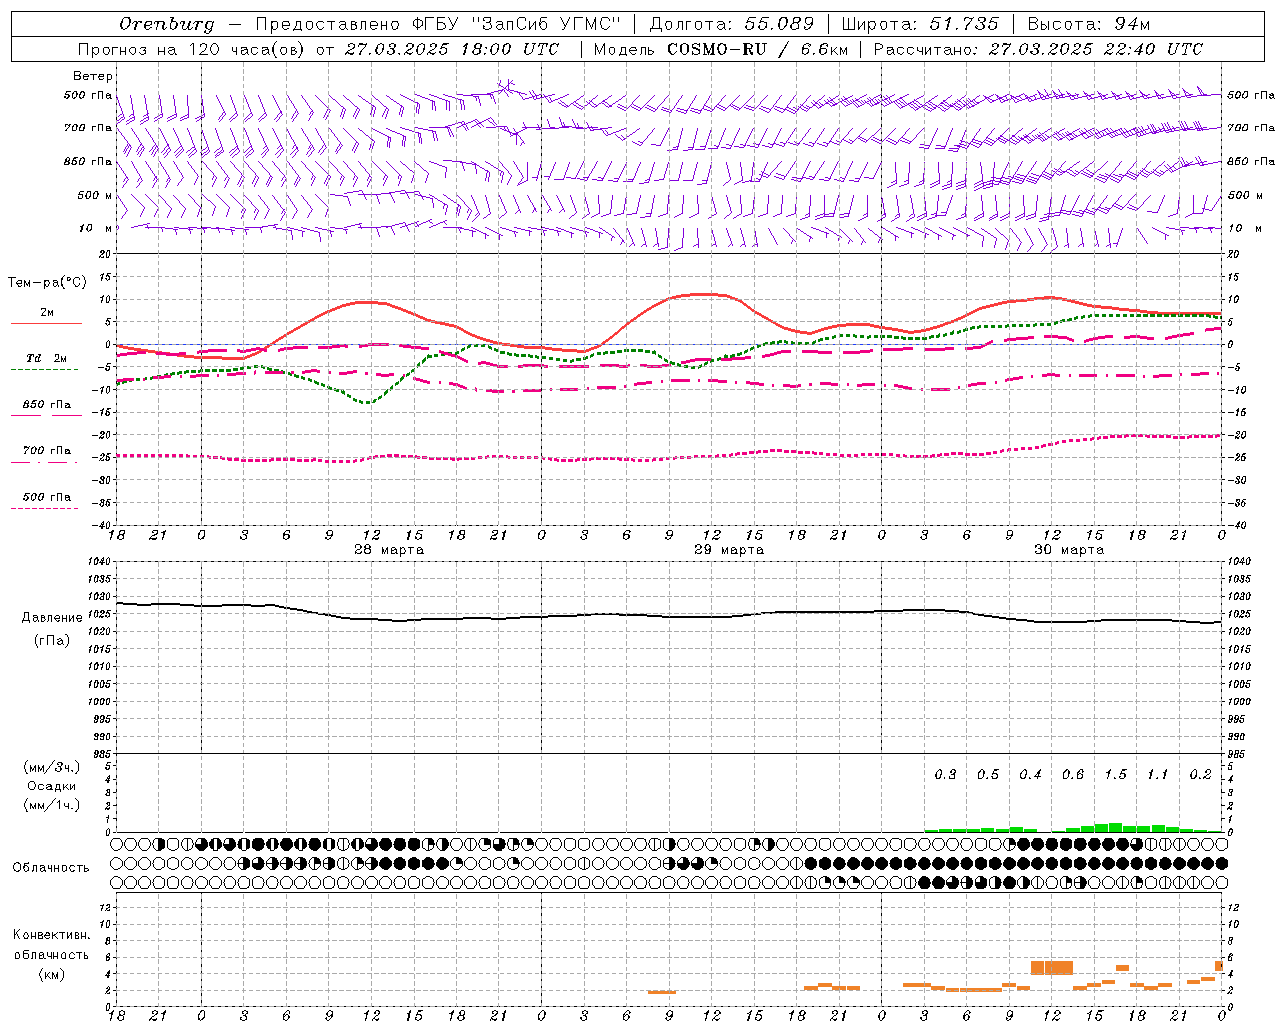The image size is (1280, 1024).
Task: Click the 700 гПа temperature legend entry
Action: coord(46,451)
